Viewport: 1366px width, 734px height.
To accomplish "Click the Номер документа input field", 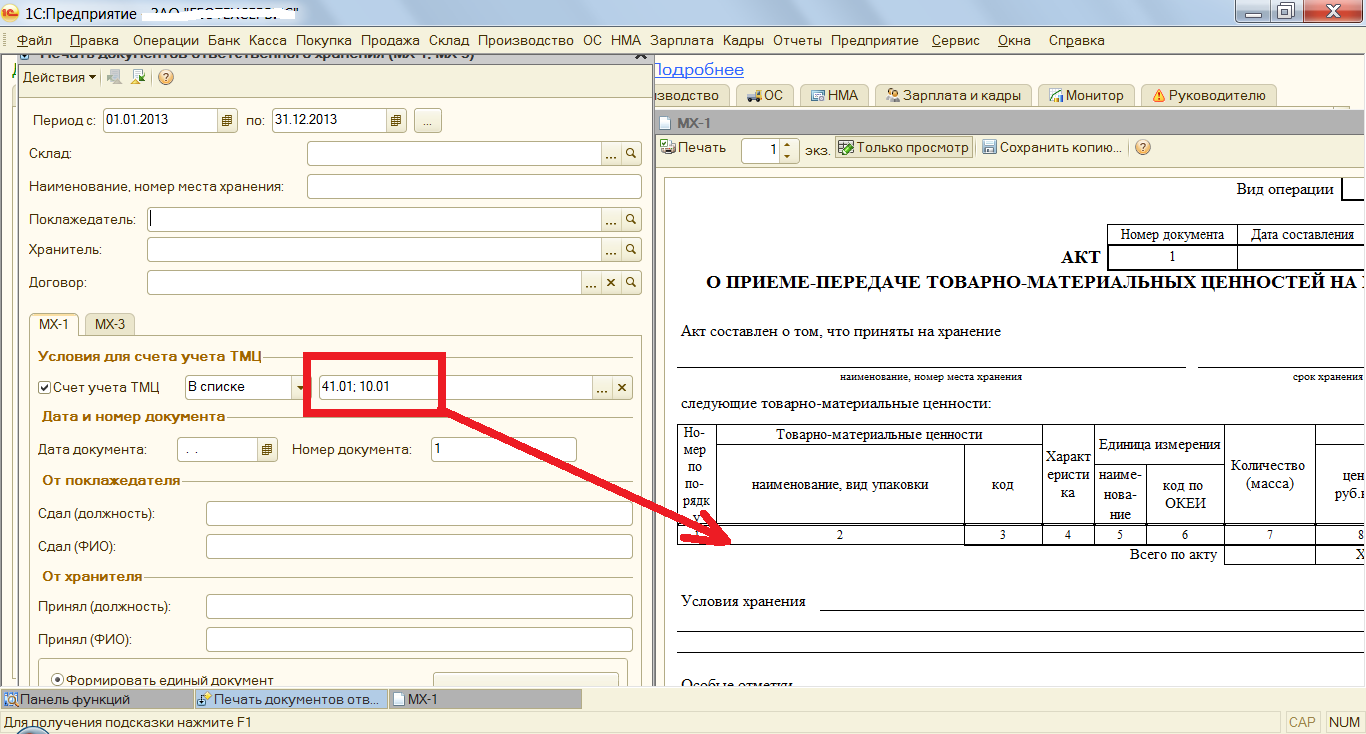I will [504, 450].
